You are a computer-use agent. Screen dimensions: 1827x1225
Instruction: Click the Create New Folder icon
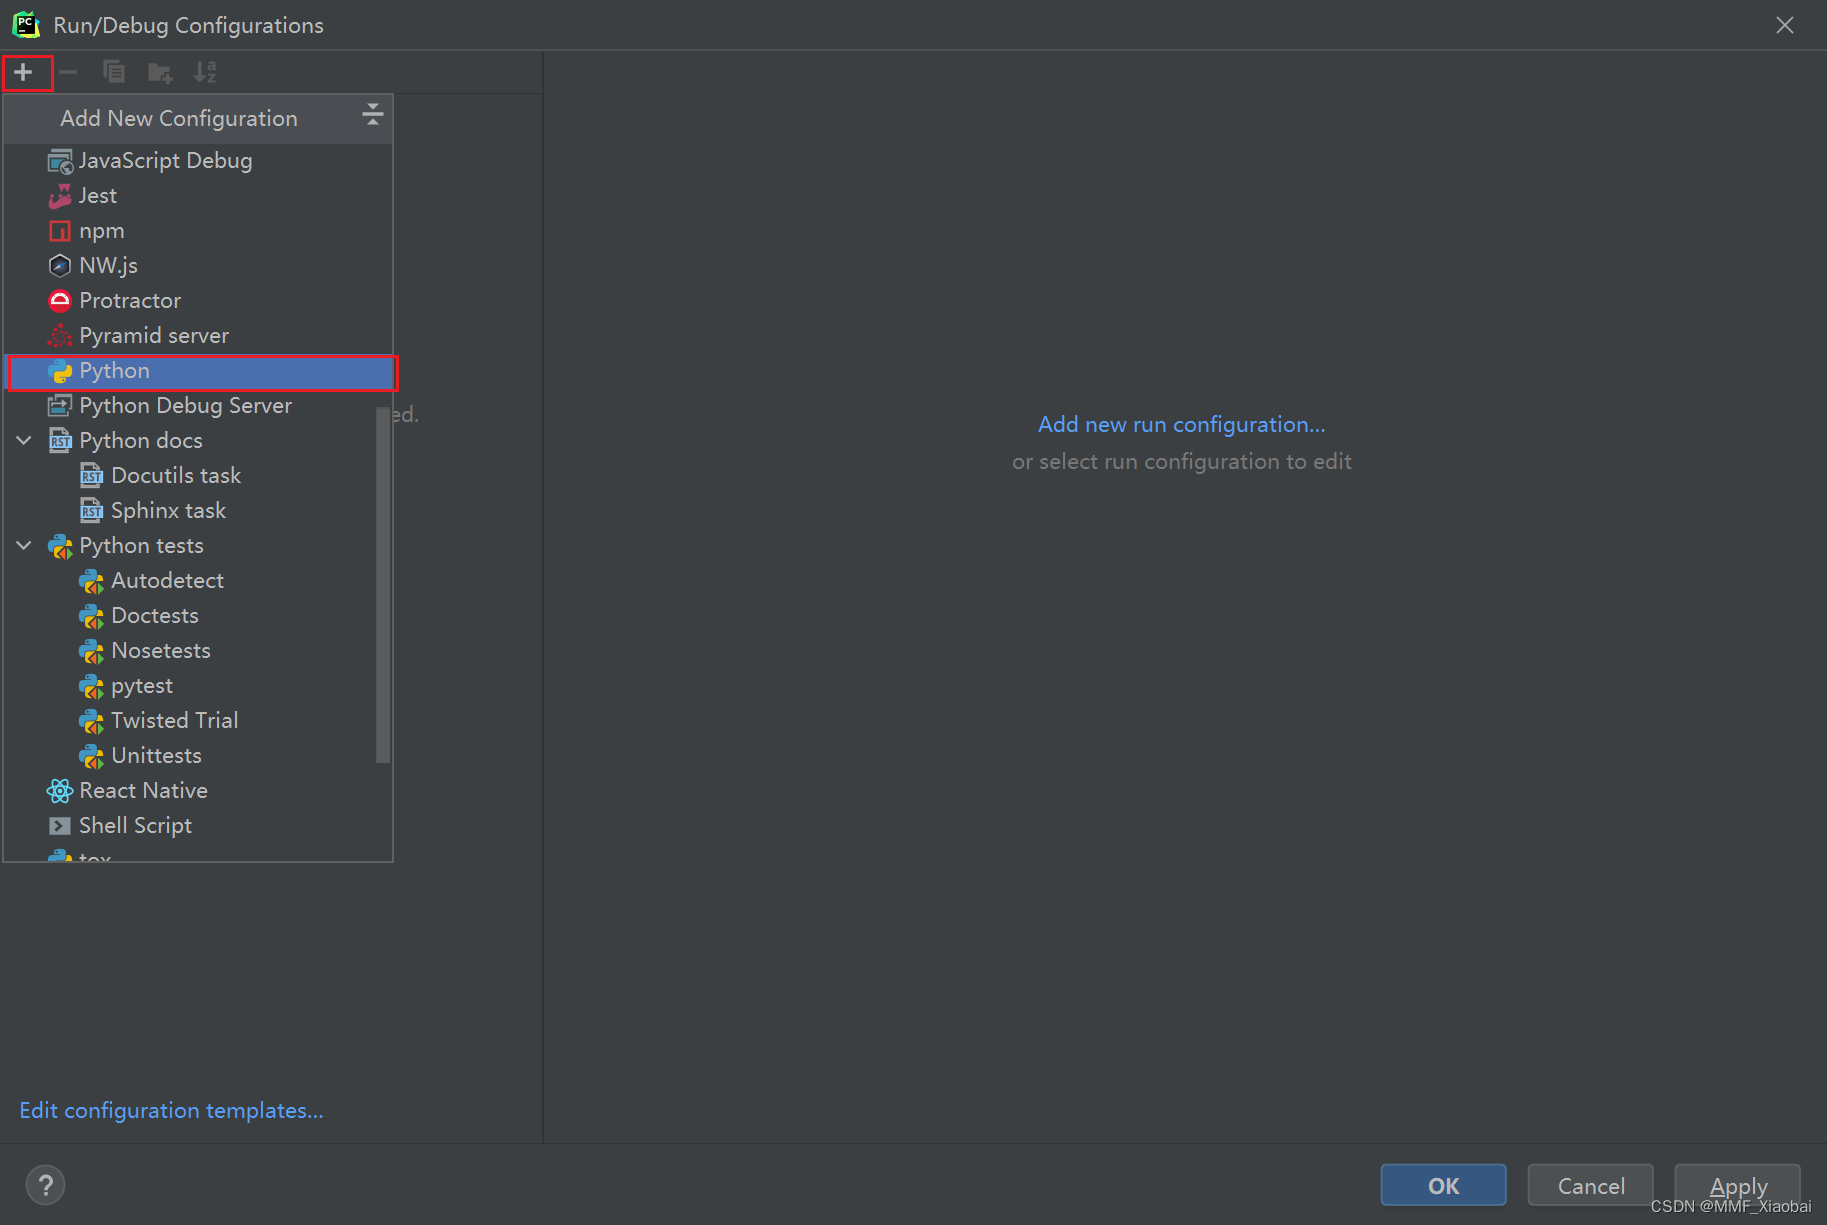point(160,72)
